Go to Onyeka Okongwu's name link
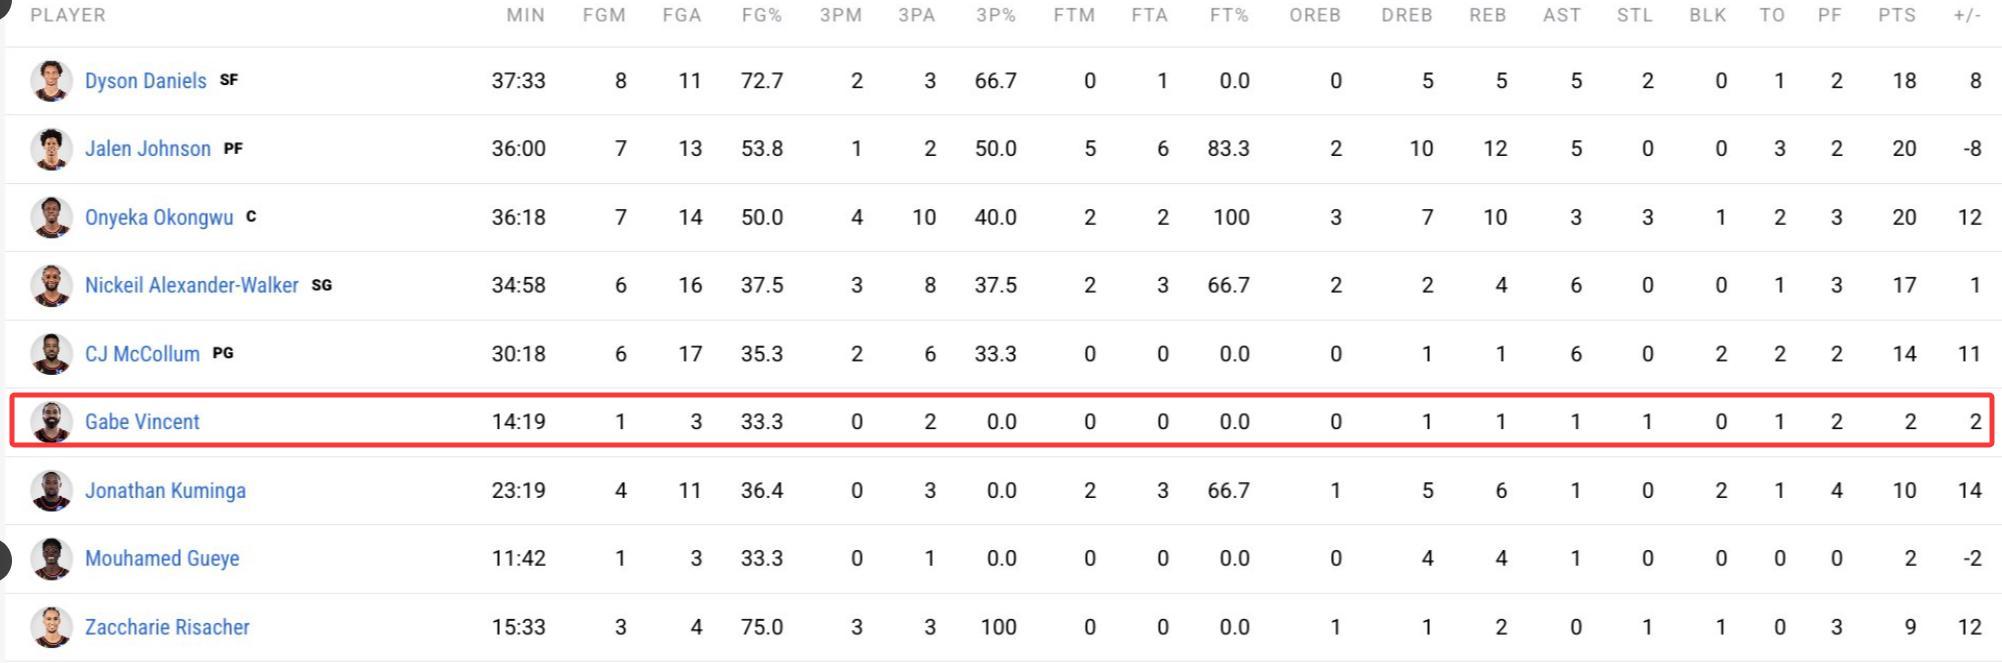 coord(158,217)
